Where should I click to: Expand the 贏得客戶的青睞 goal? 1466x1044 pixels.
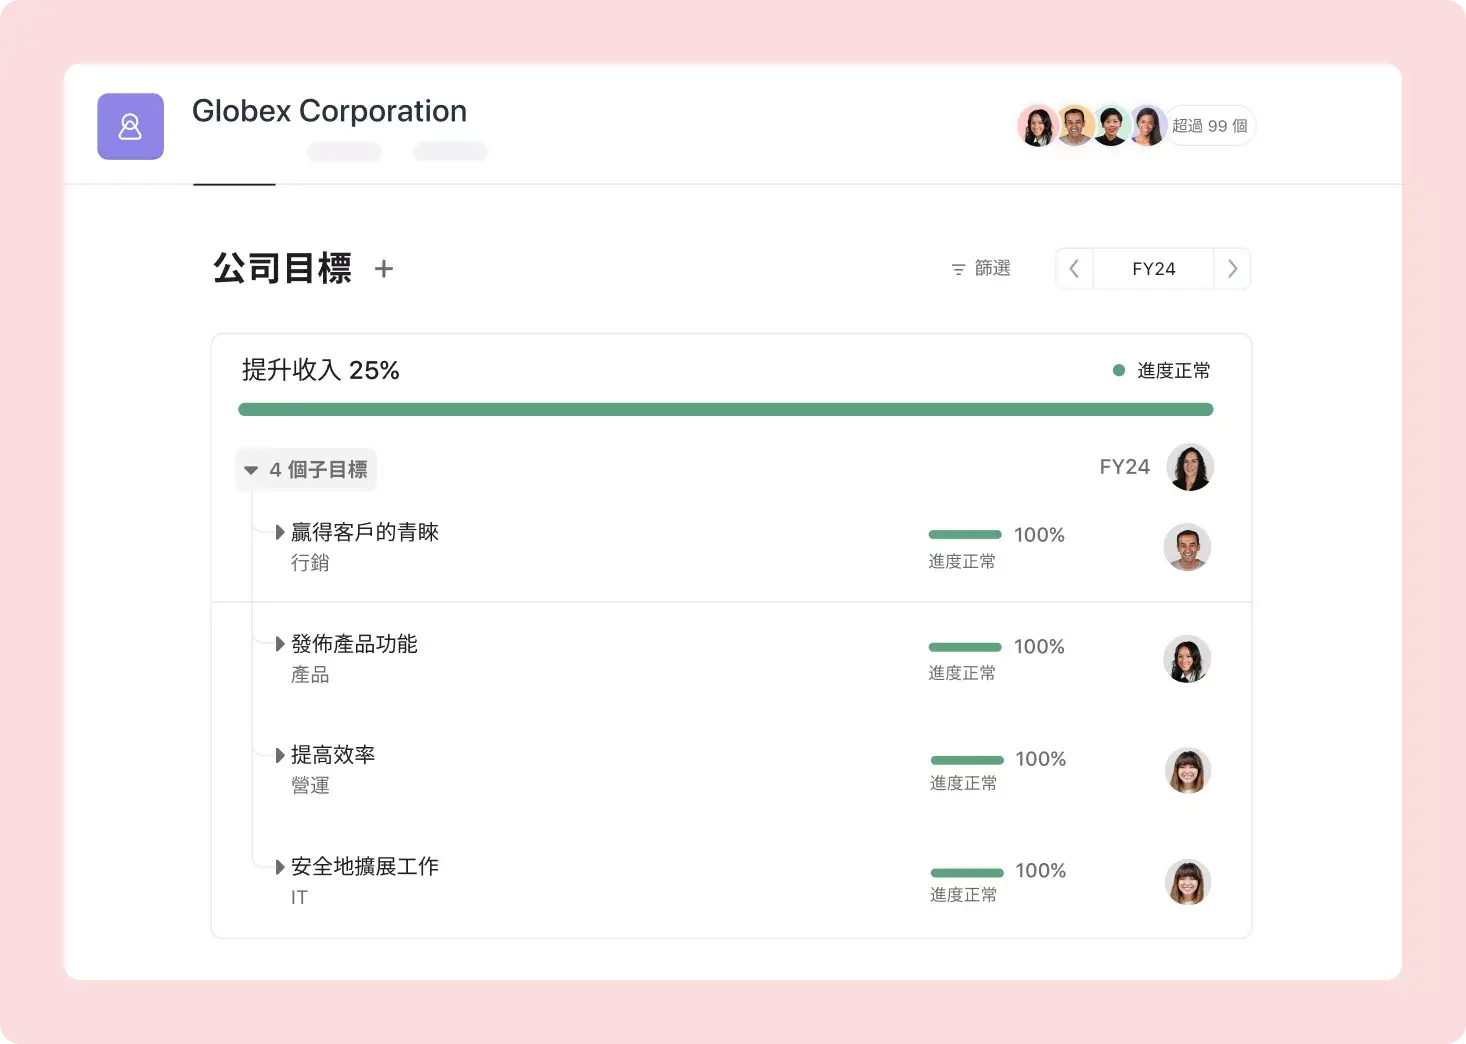280,532
